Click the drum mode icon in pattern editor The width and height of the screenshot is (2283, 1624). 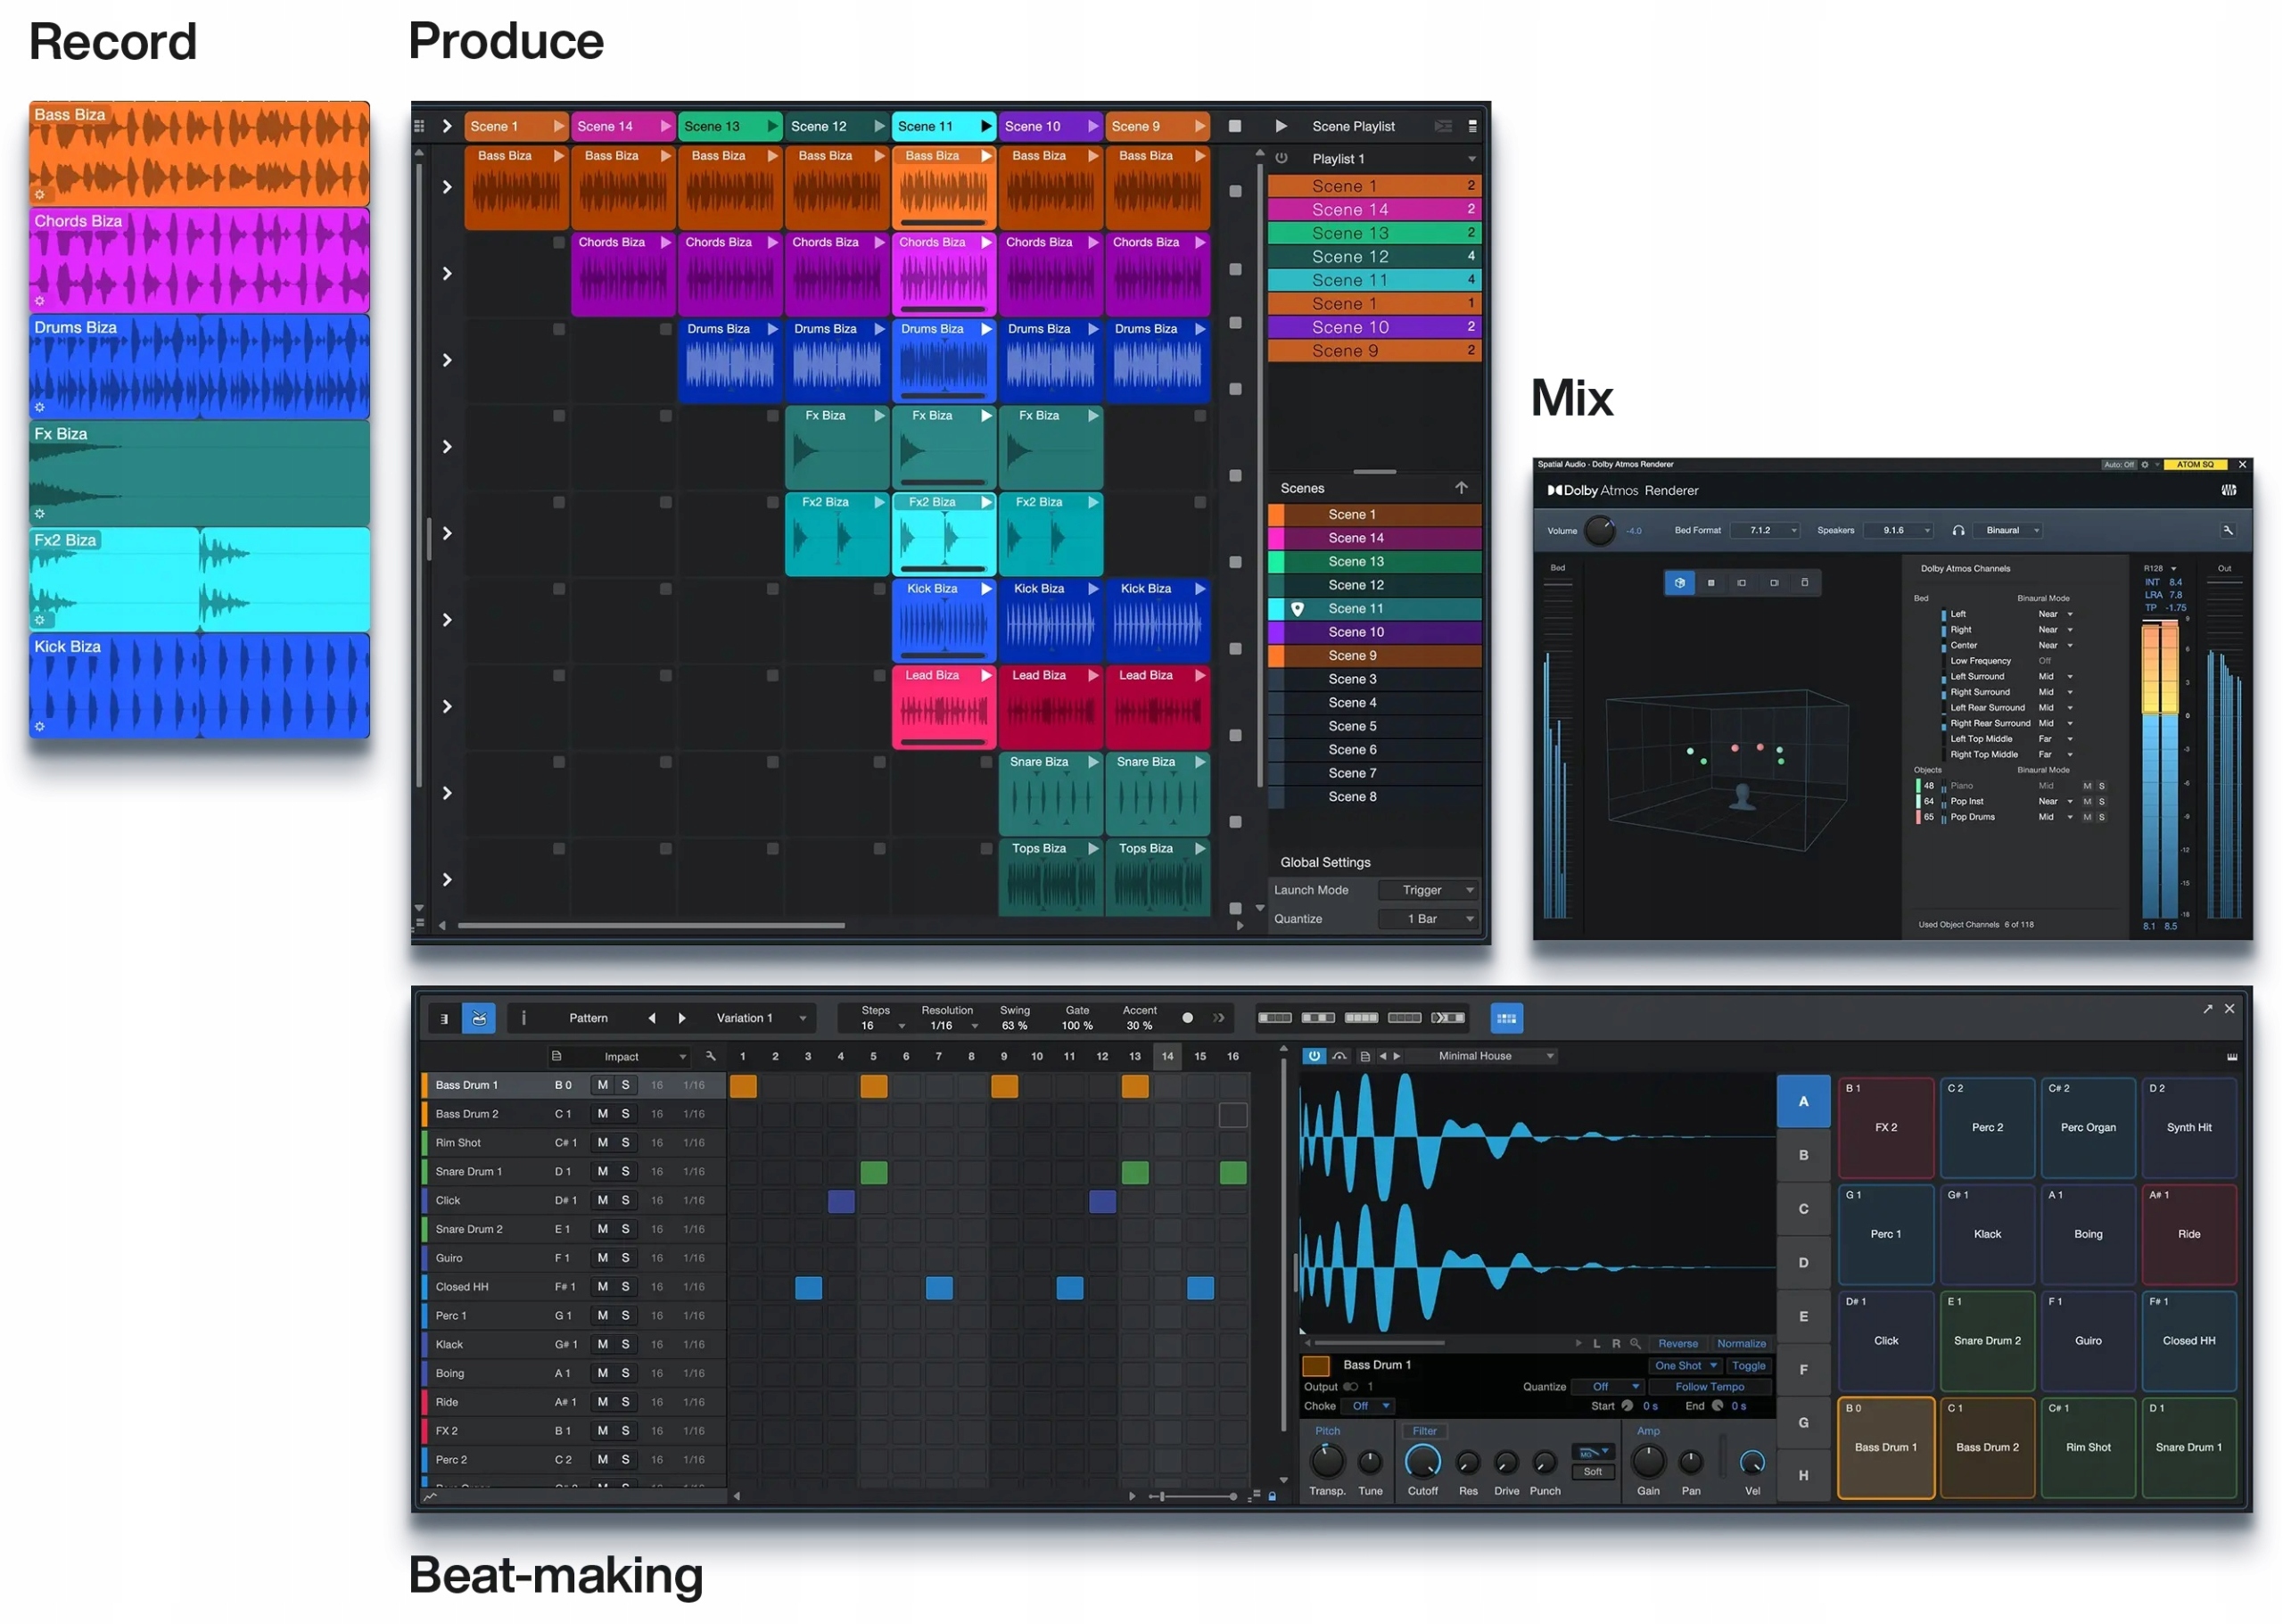point(478,1018)
